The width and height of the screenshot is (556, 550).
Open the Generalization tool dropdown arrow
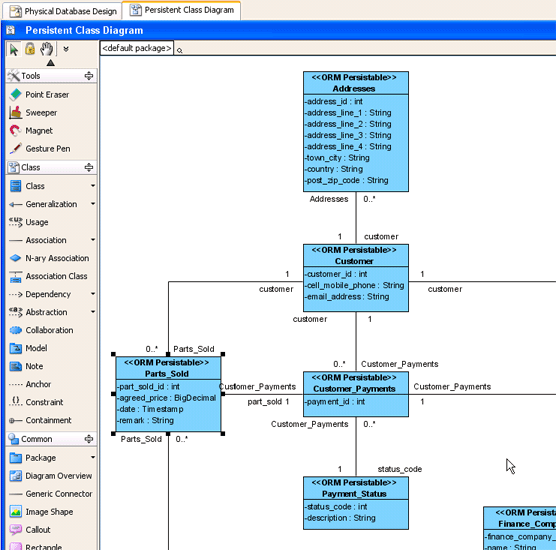(x=93, y=204)
